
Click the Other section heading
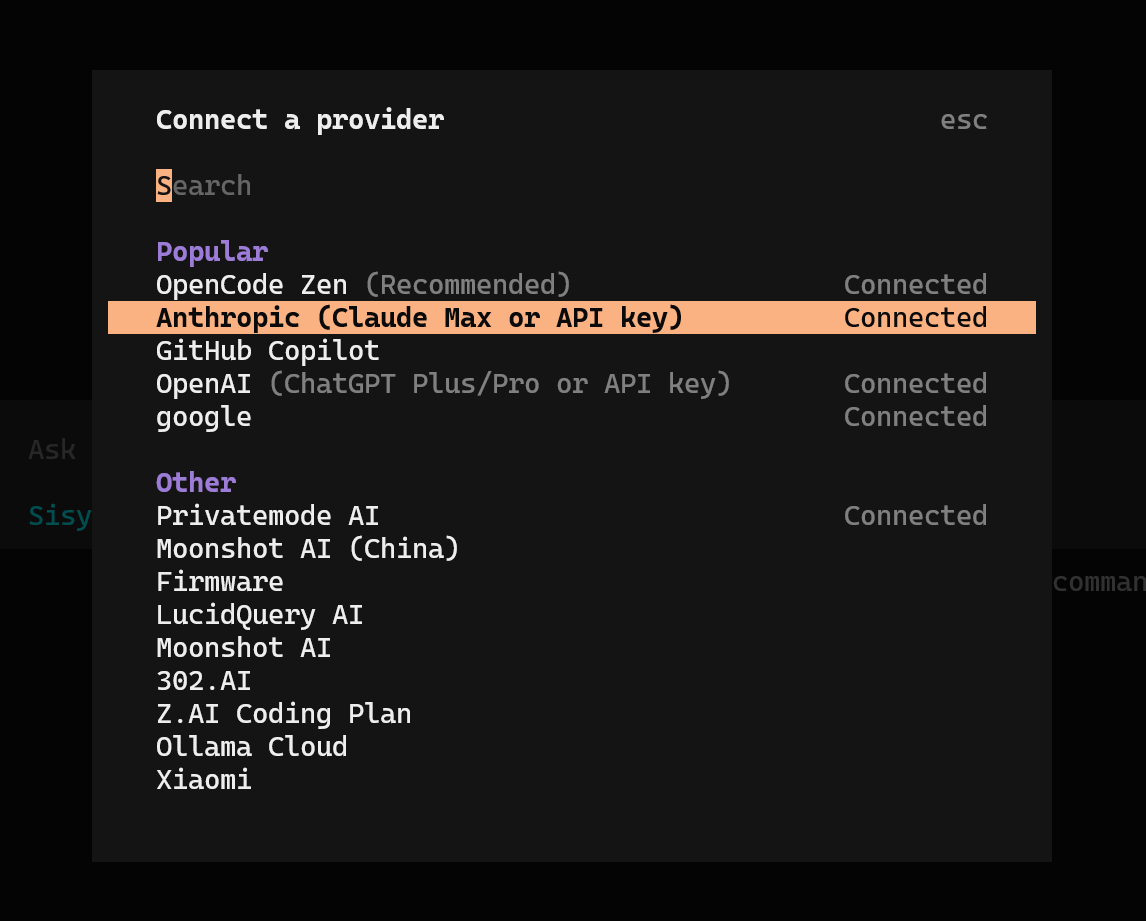click(x=196, y=482)
